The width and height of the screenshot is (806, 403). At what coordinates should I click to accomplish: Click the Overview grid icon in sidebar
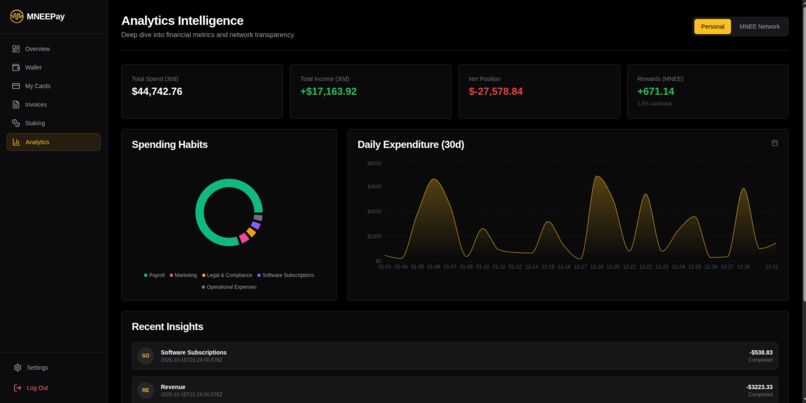(x=16, y=49)
